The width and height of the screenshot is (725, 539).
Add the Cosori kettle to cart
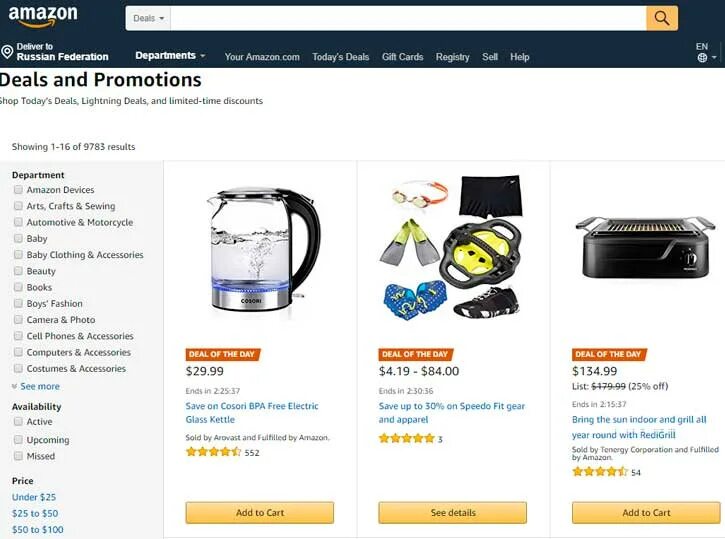pos(260,513)
